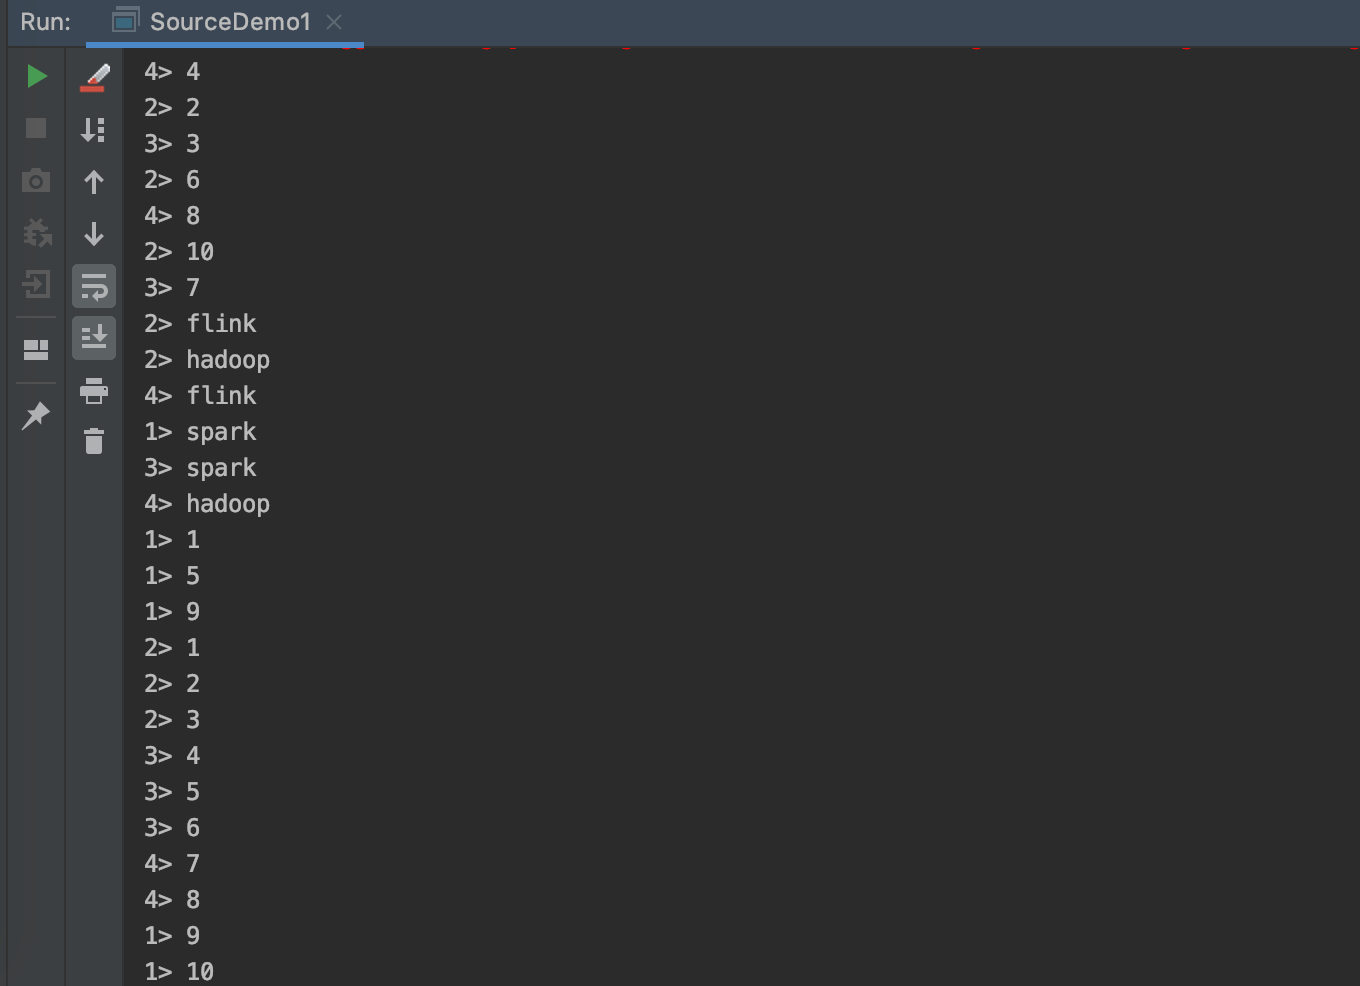Click the output line '1> 1'
1360x986 pixels.
point(172,539)
